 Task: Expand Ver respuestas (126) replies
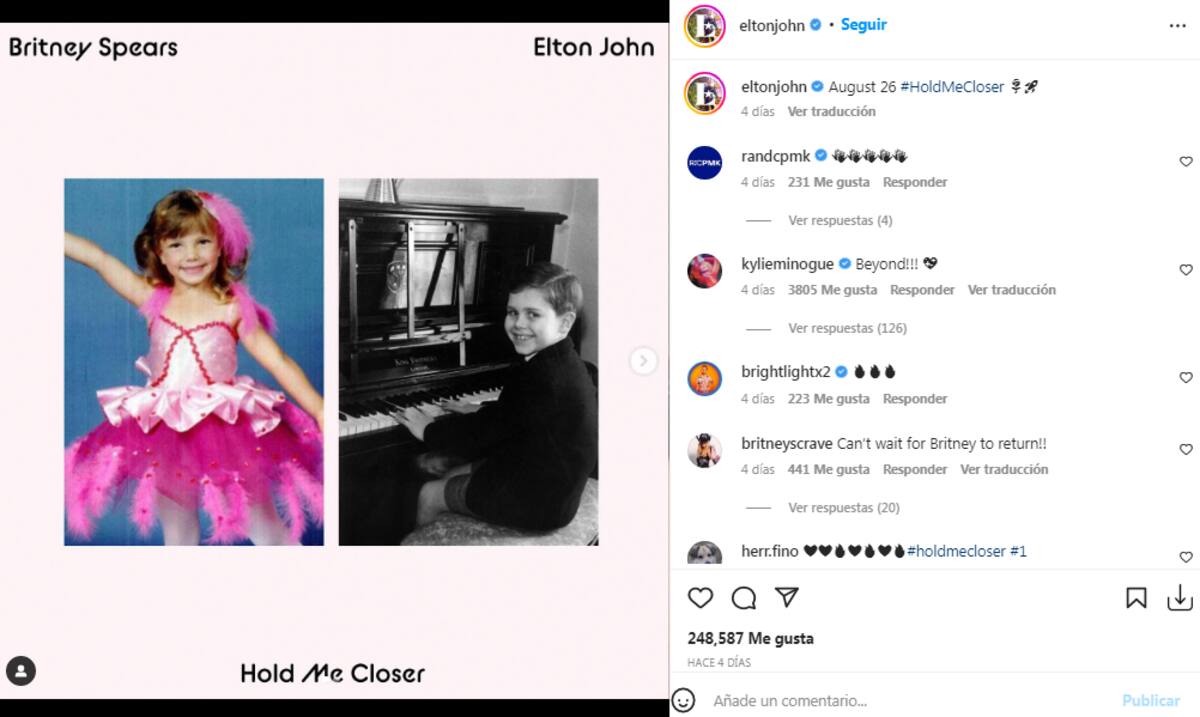847,328
